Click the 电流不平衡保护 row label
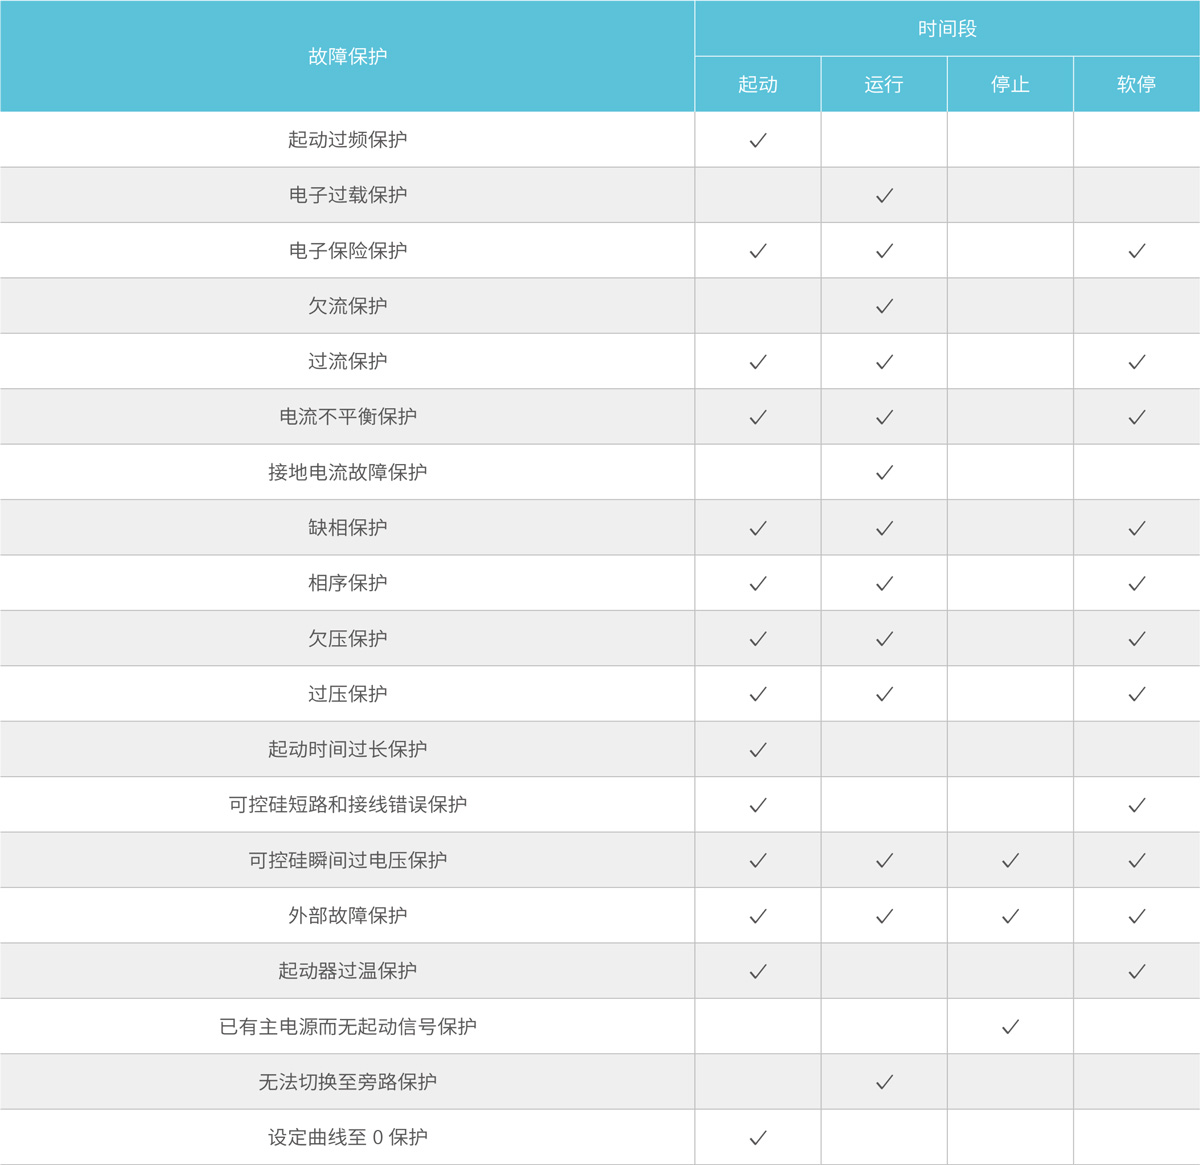Screen dimensions: 1200x1165 click(x=348, y=417)
